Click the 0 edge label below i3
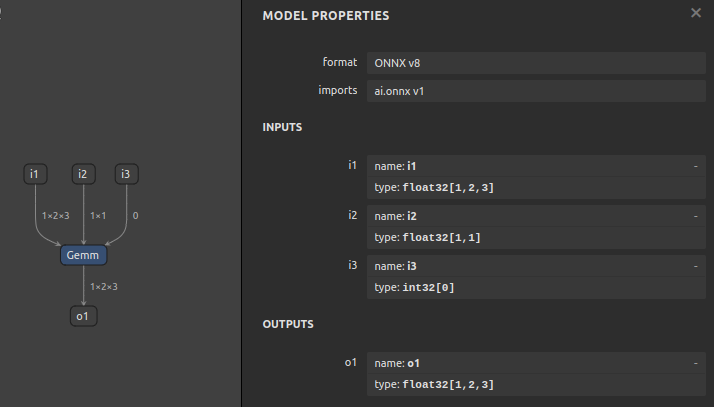 pyautogui.click(x=135, y=216)
